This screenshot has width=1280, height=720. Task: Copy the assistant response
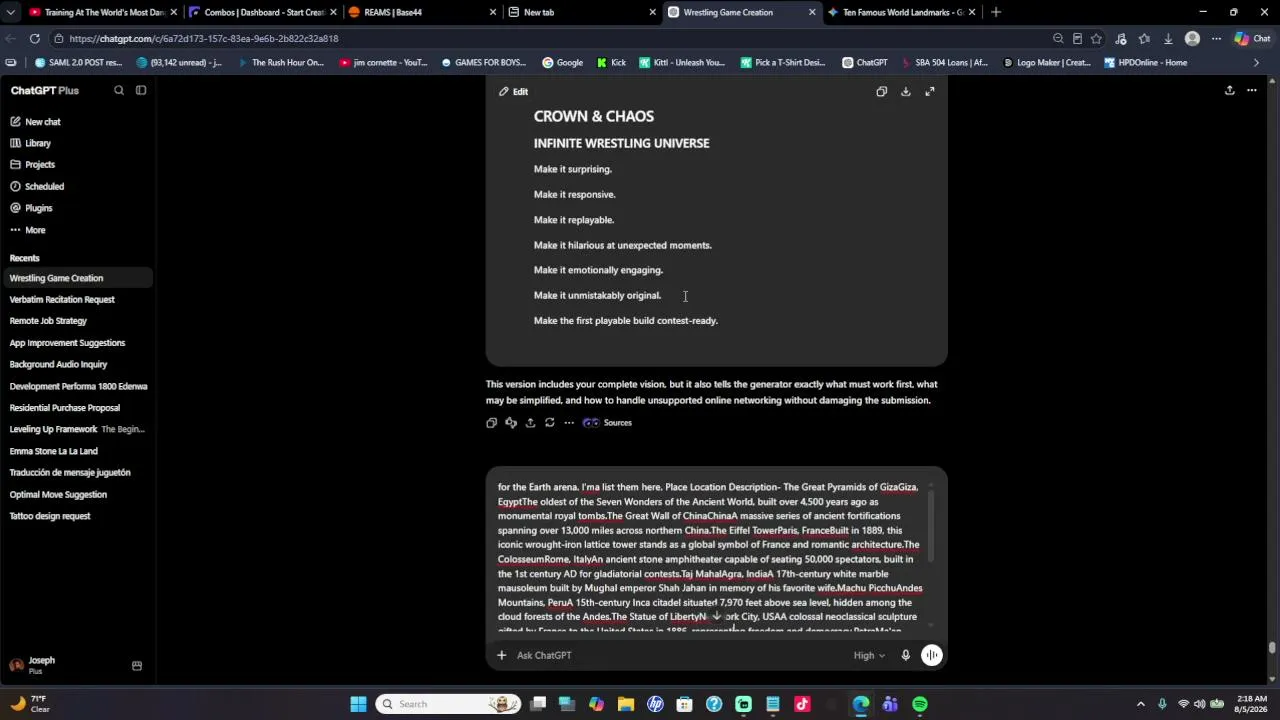pos(491,423)
